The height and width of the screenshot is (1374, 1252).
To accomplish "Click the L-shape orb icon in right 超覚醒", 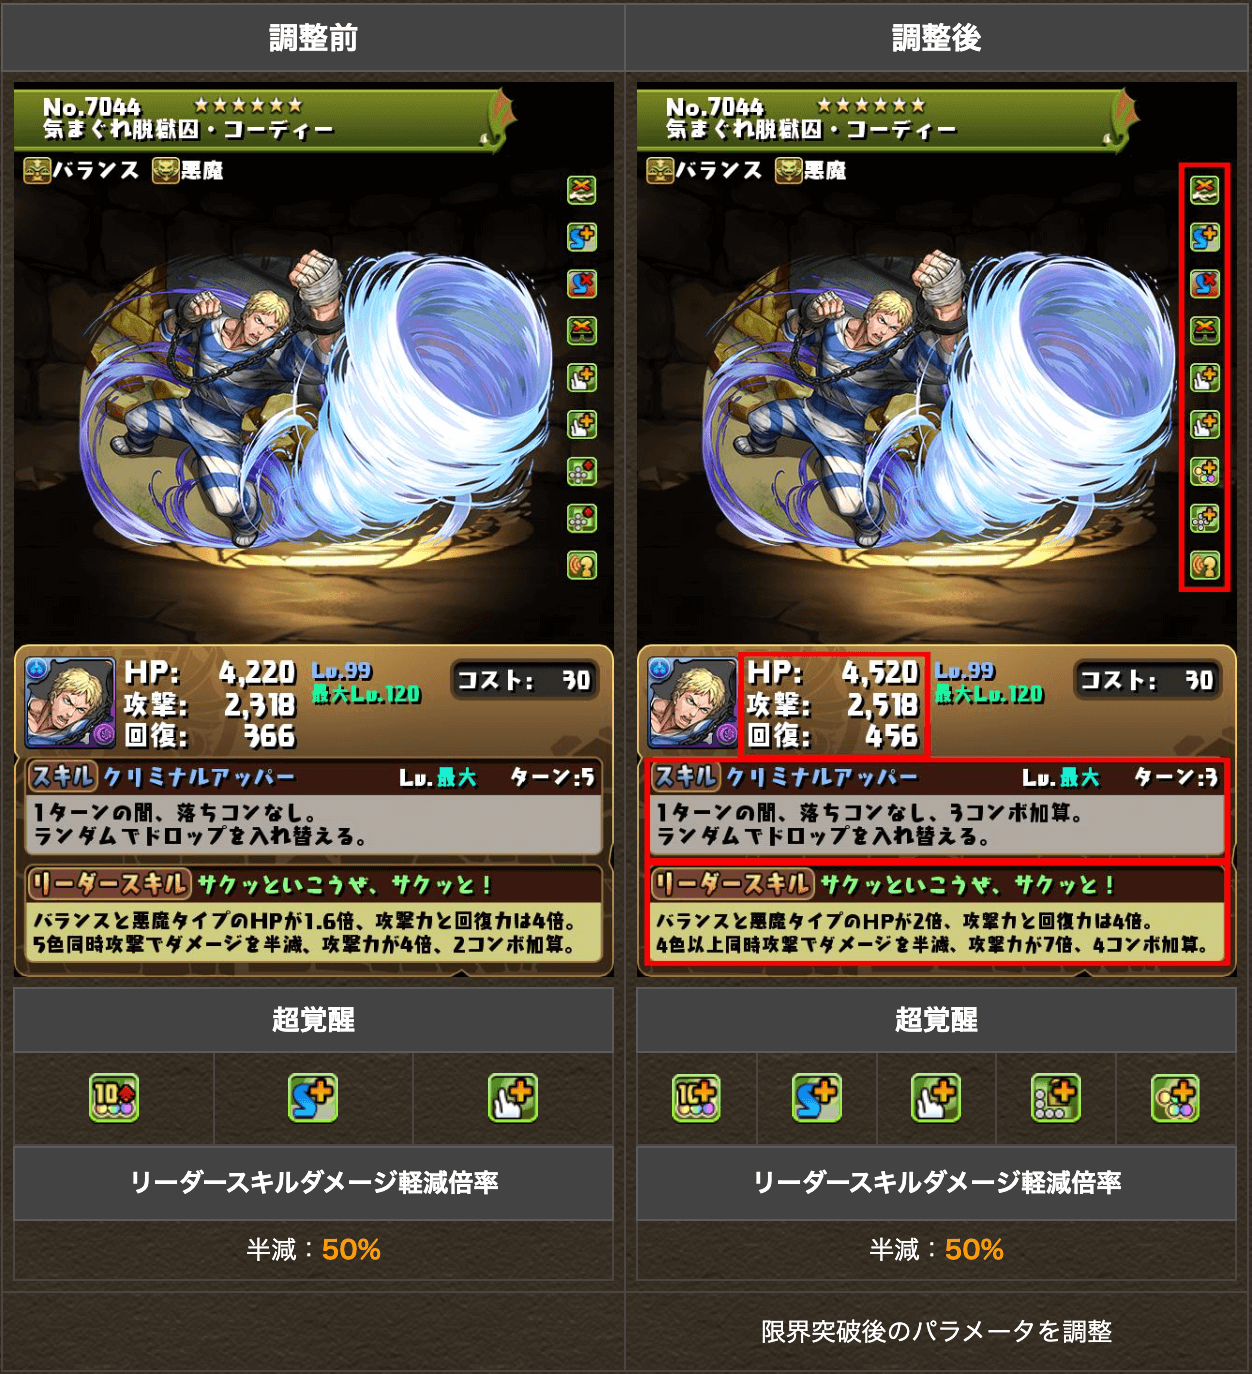I will pyautogui.click(x=1056, y=1098).
